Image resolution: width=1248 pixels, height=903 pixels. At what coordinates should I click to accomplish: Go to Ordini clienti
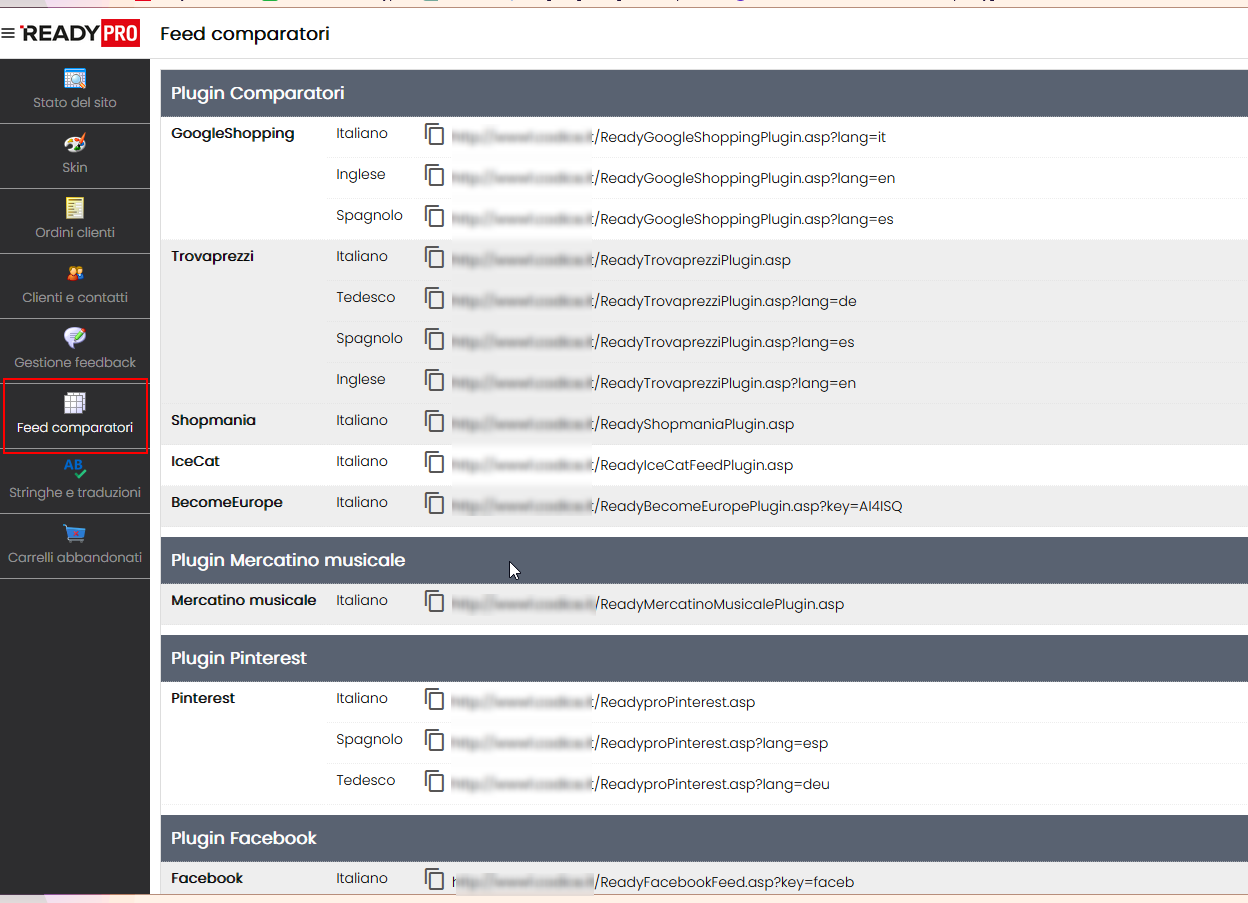coord(75,221)
